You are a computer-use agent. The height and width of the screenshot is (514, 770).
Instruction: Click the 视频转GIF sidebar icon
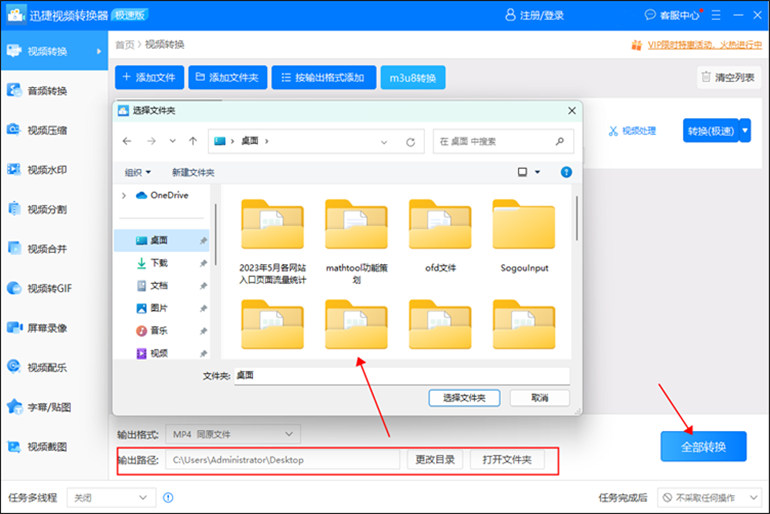pyautogui.click(x=14, y=288)
